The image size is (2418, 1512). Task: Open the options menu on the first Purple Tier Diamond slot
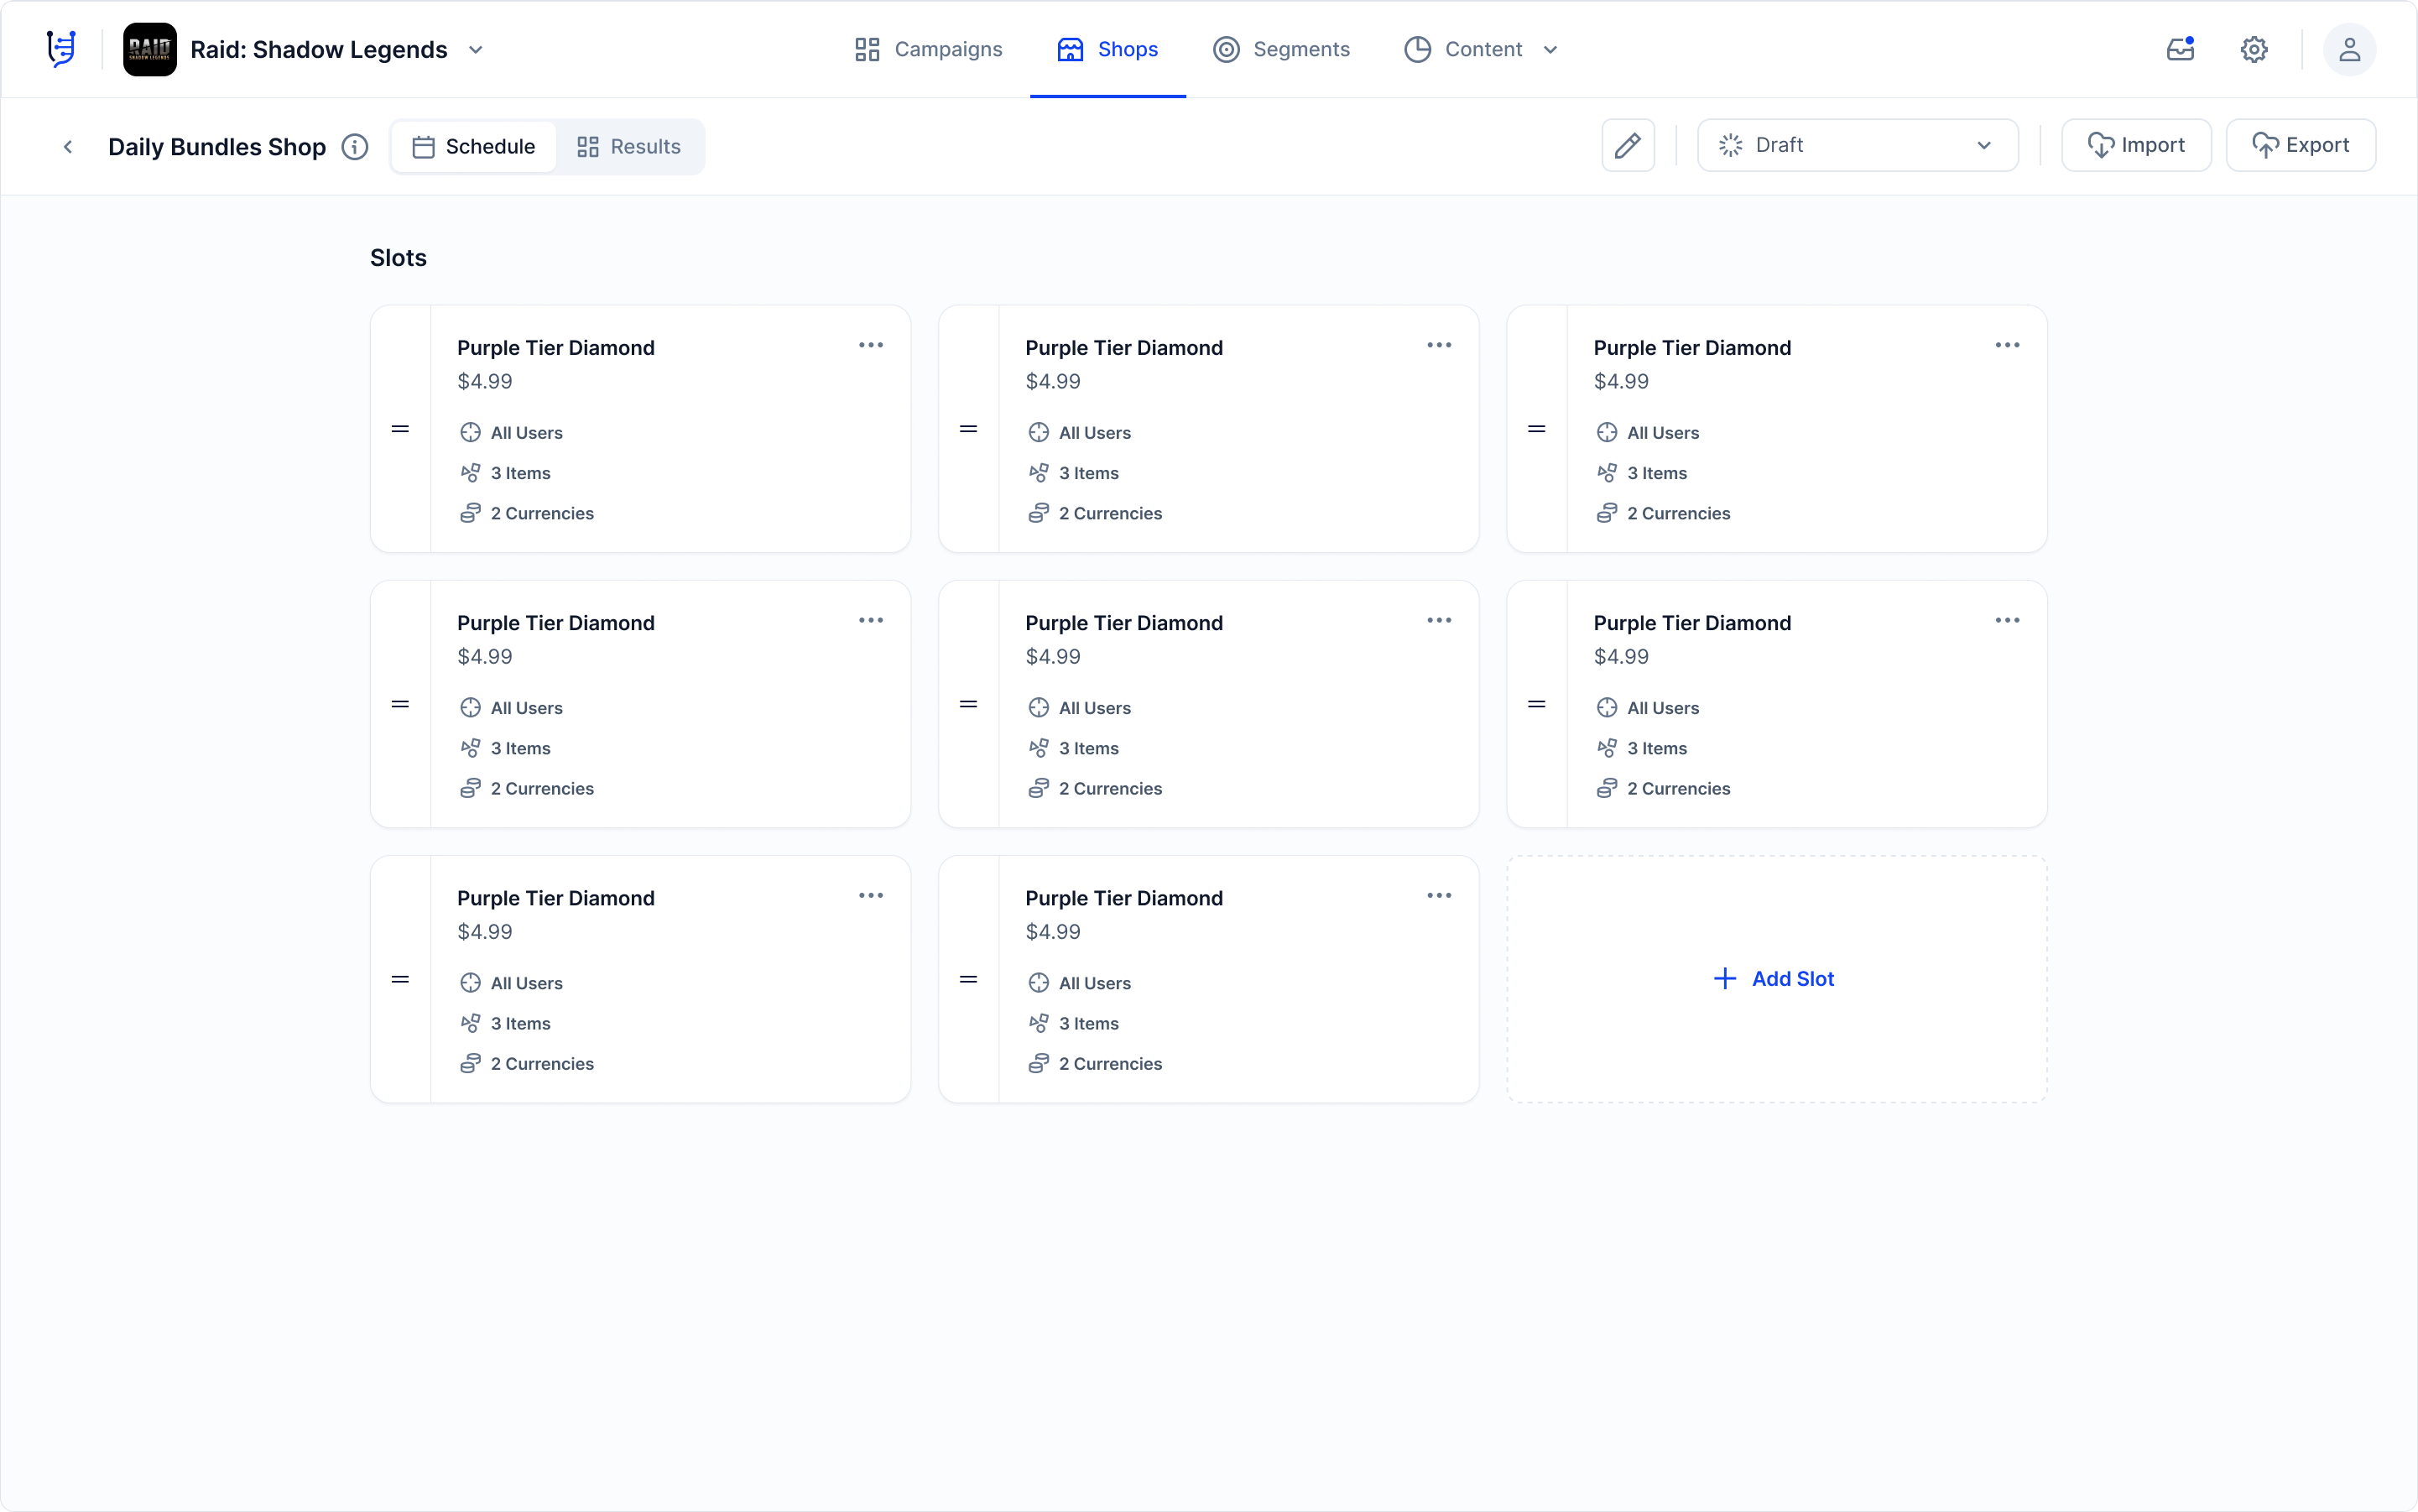870,344
